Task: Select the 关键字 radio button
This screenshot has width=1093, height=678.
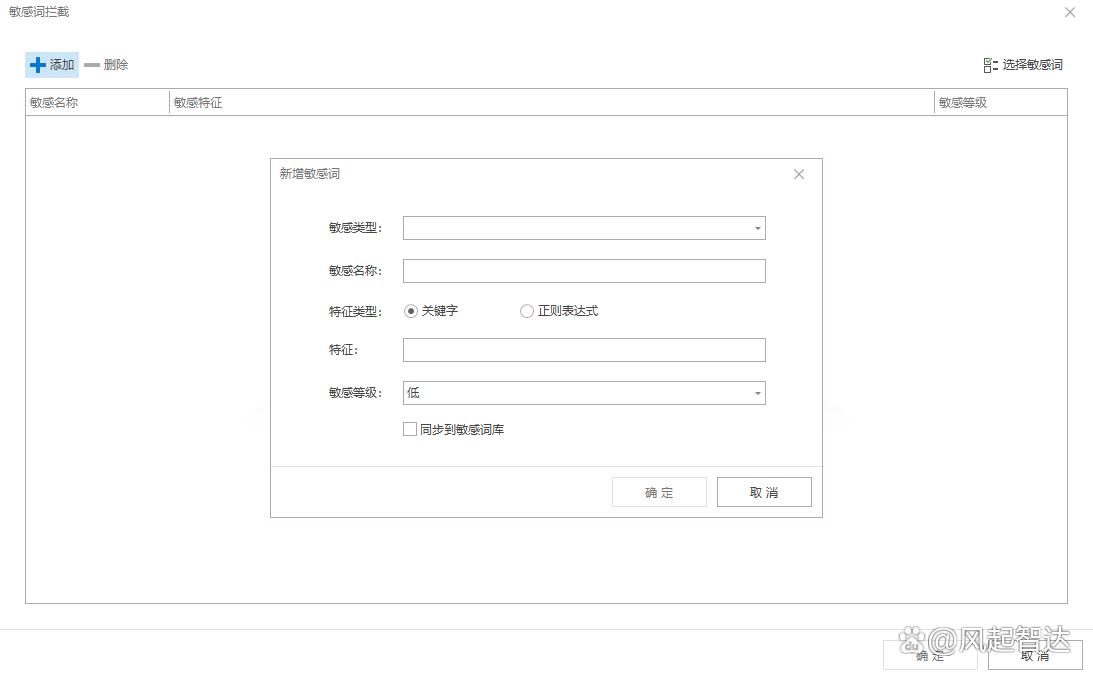Action: [x=411, y=311]
